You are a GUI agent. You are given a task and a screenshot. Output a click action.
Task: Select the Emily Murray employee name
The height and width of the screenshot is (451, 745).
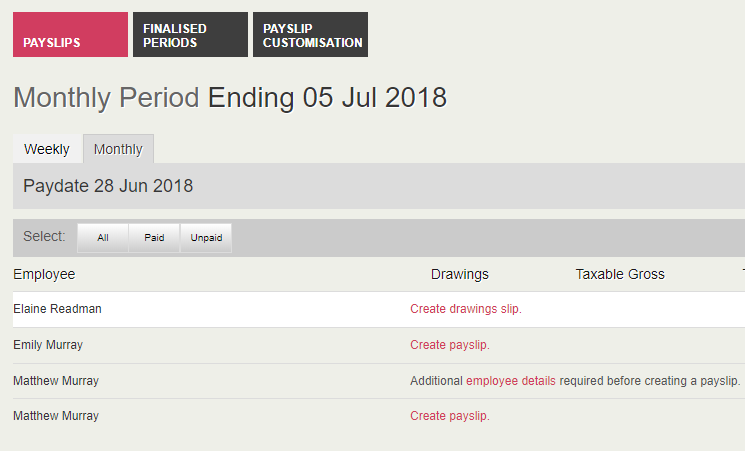click(x=48, y=345)
